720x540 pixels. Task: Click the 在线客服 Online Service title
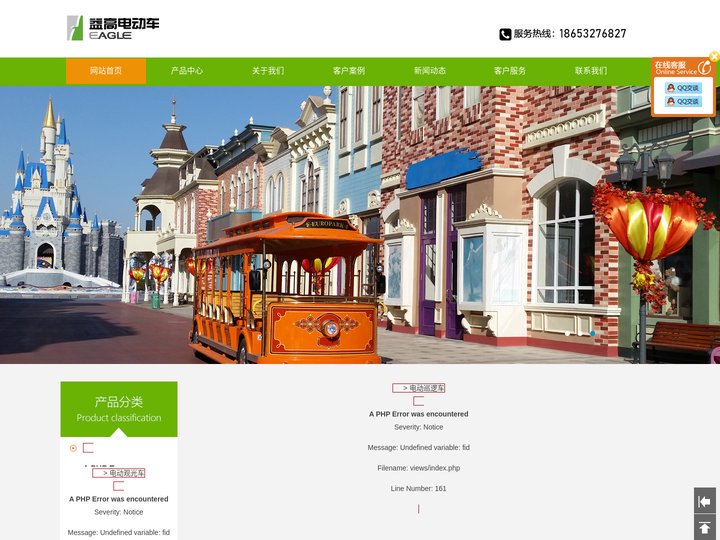click(675, 68)
